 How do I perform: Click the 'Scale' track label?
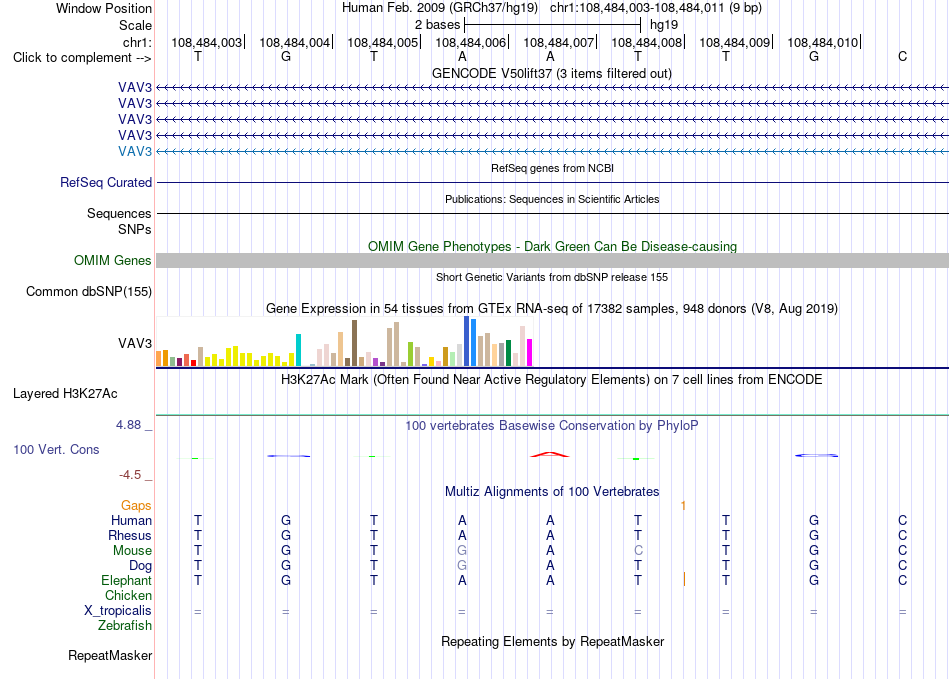click(x=135, y=25)
